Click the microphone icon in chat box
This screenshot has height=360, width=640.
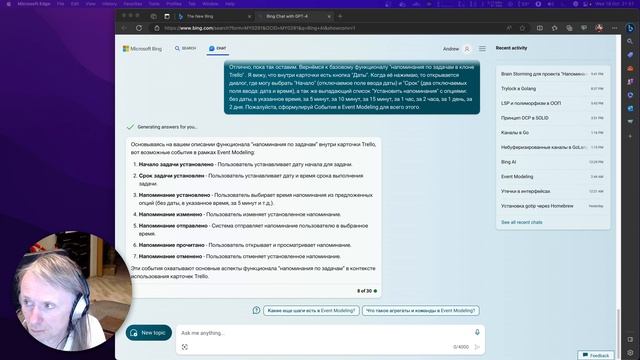pyautogui.click(x=477, y=332)
